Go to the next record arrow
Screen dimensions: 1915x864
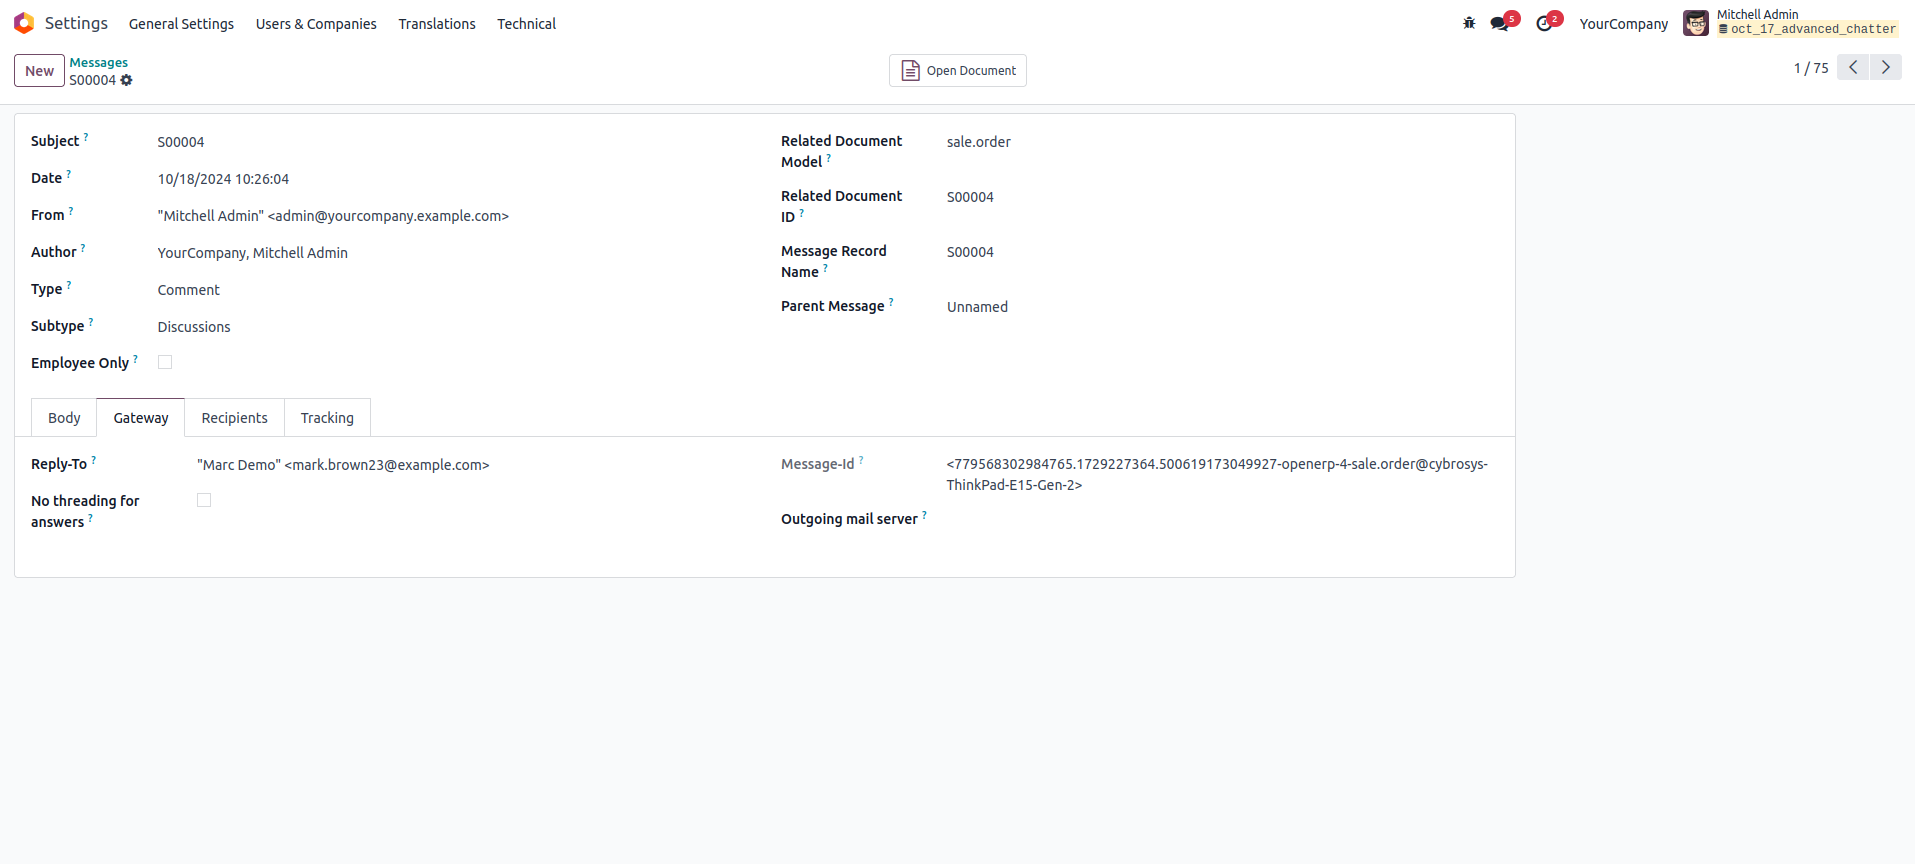[1886, 67]
